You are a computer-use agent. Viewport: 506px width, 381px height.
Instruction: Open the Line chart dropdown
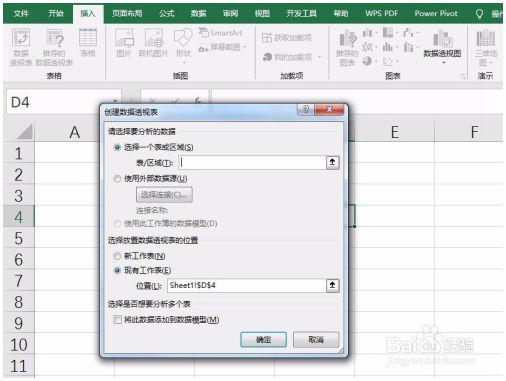point(369,47)
